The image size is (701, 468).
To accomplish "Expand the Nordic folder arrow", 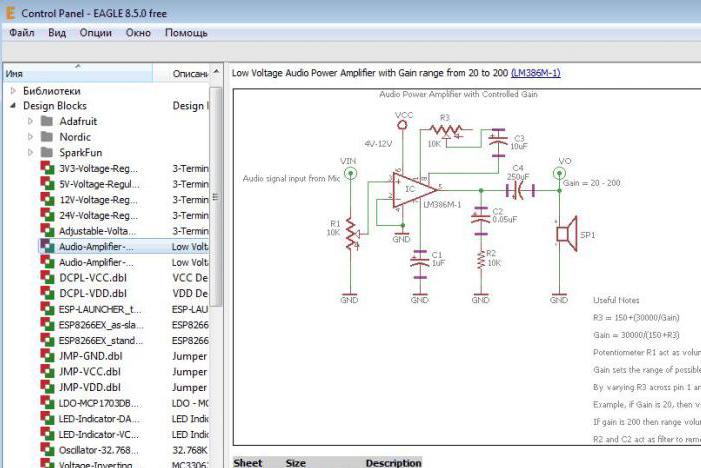I will [x=30, y=137].
